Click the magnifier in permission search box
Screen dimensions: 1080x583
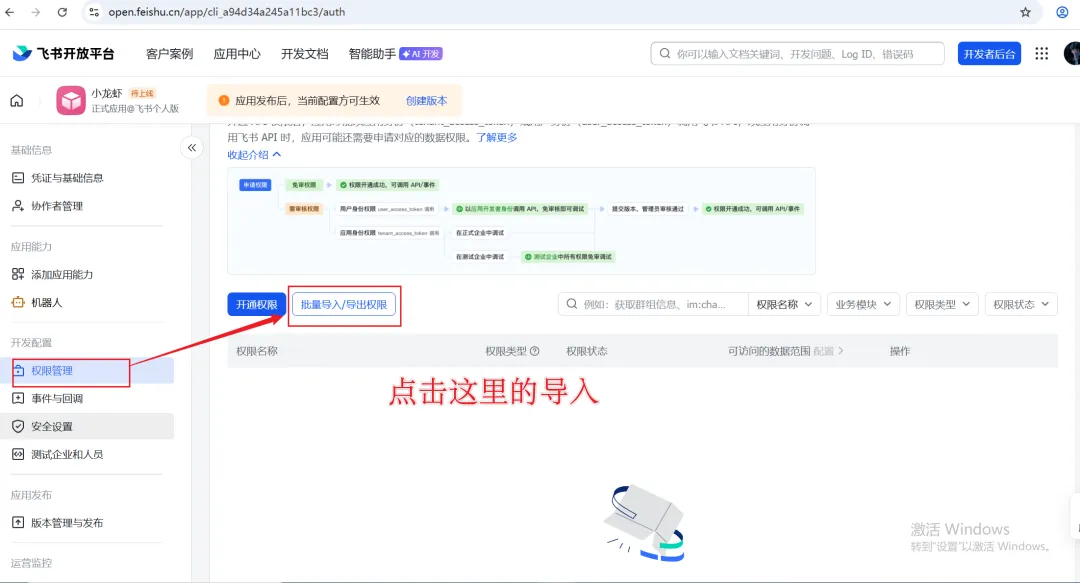(x=572, y=304)
